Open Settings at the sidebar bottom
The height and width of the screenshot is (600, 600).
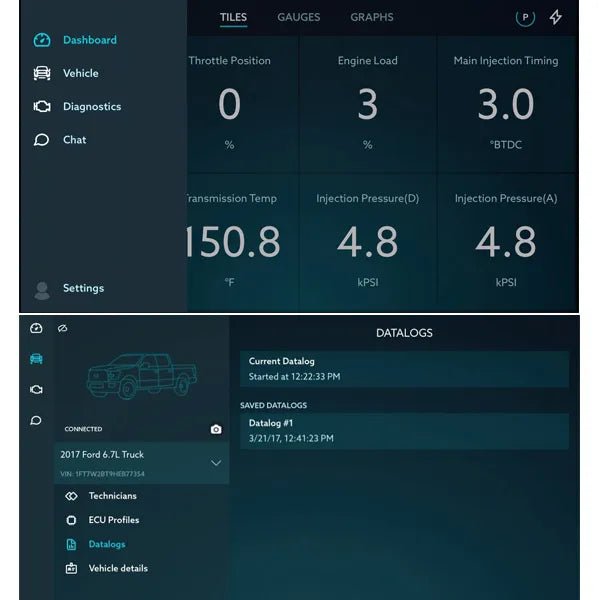click(x=83, y=288)
